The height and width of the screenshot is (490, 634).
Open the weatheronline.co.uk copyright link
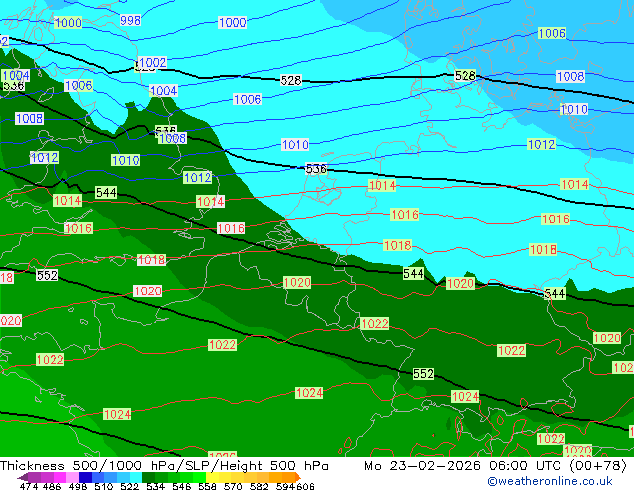(x=550, y=481)
